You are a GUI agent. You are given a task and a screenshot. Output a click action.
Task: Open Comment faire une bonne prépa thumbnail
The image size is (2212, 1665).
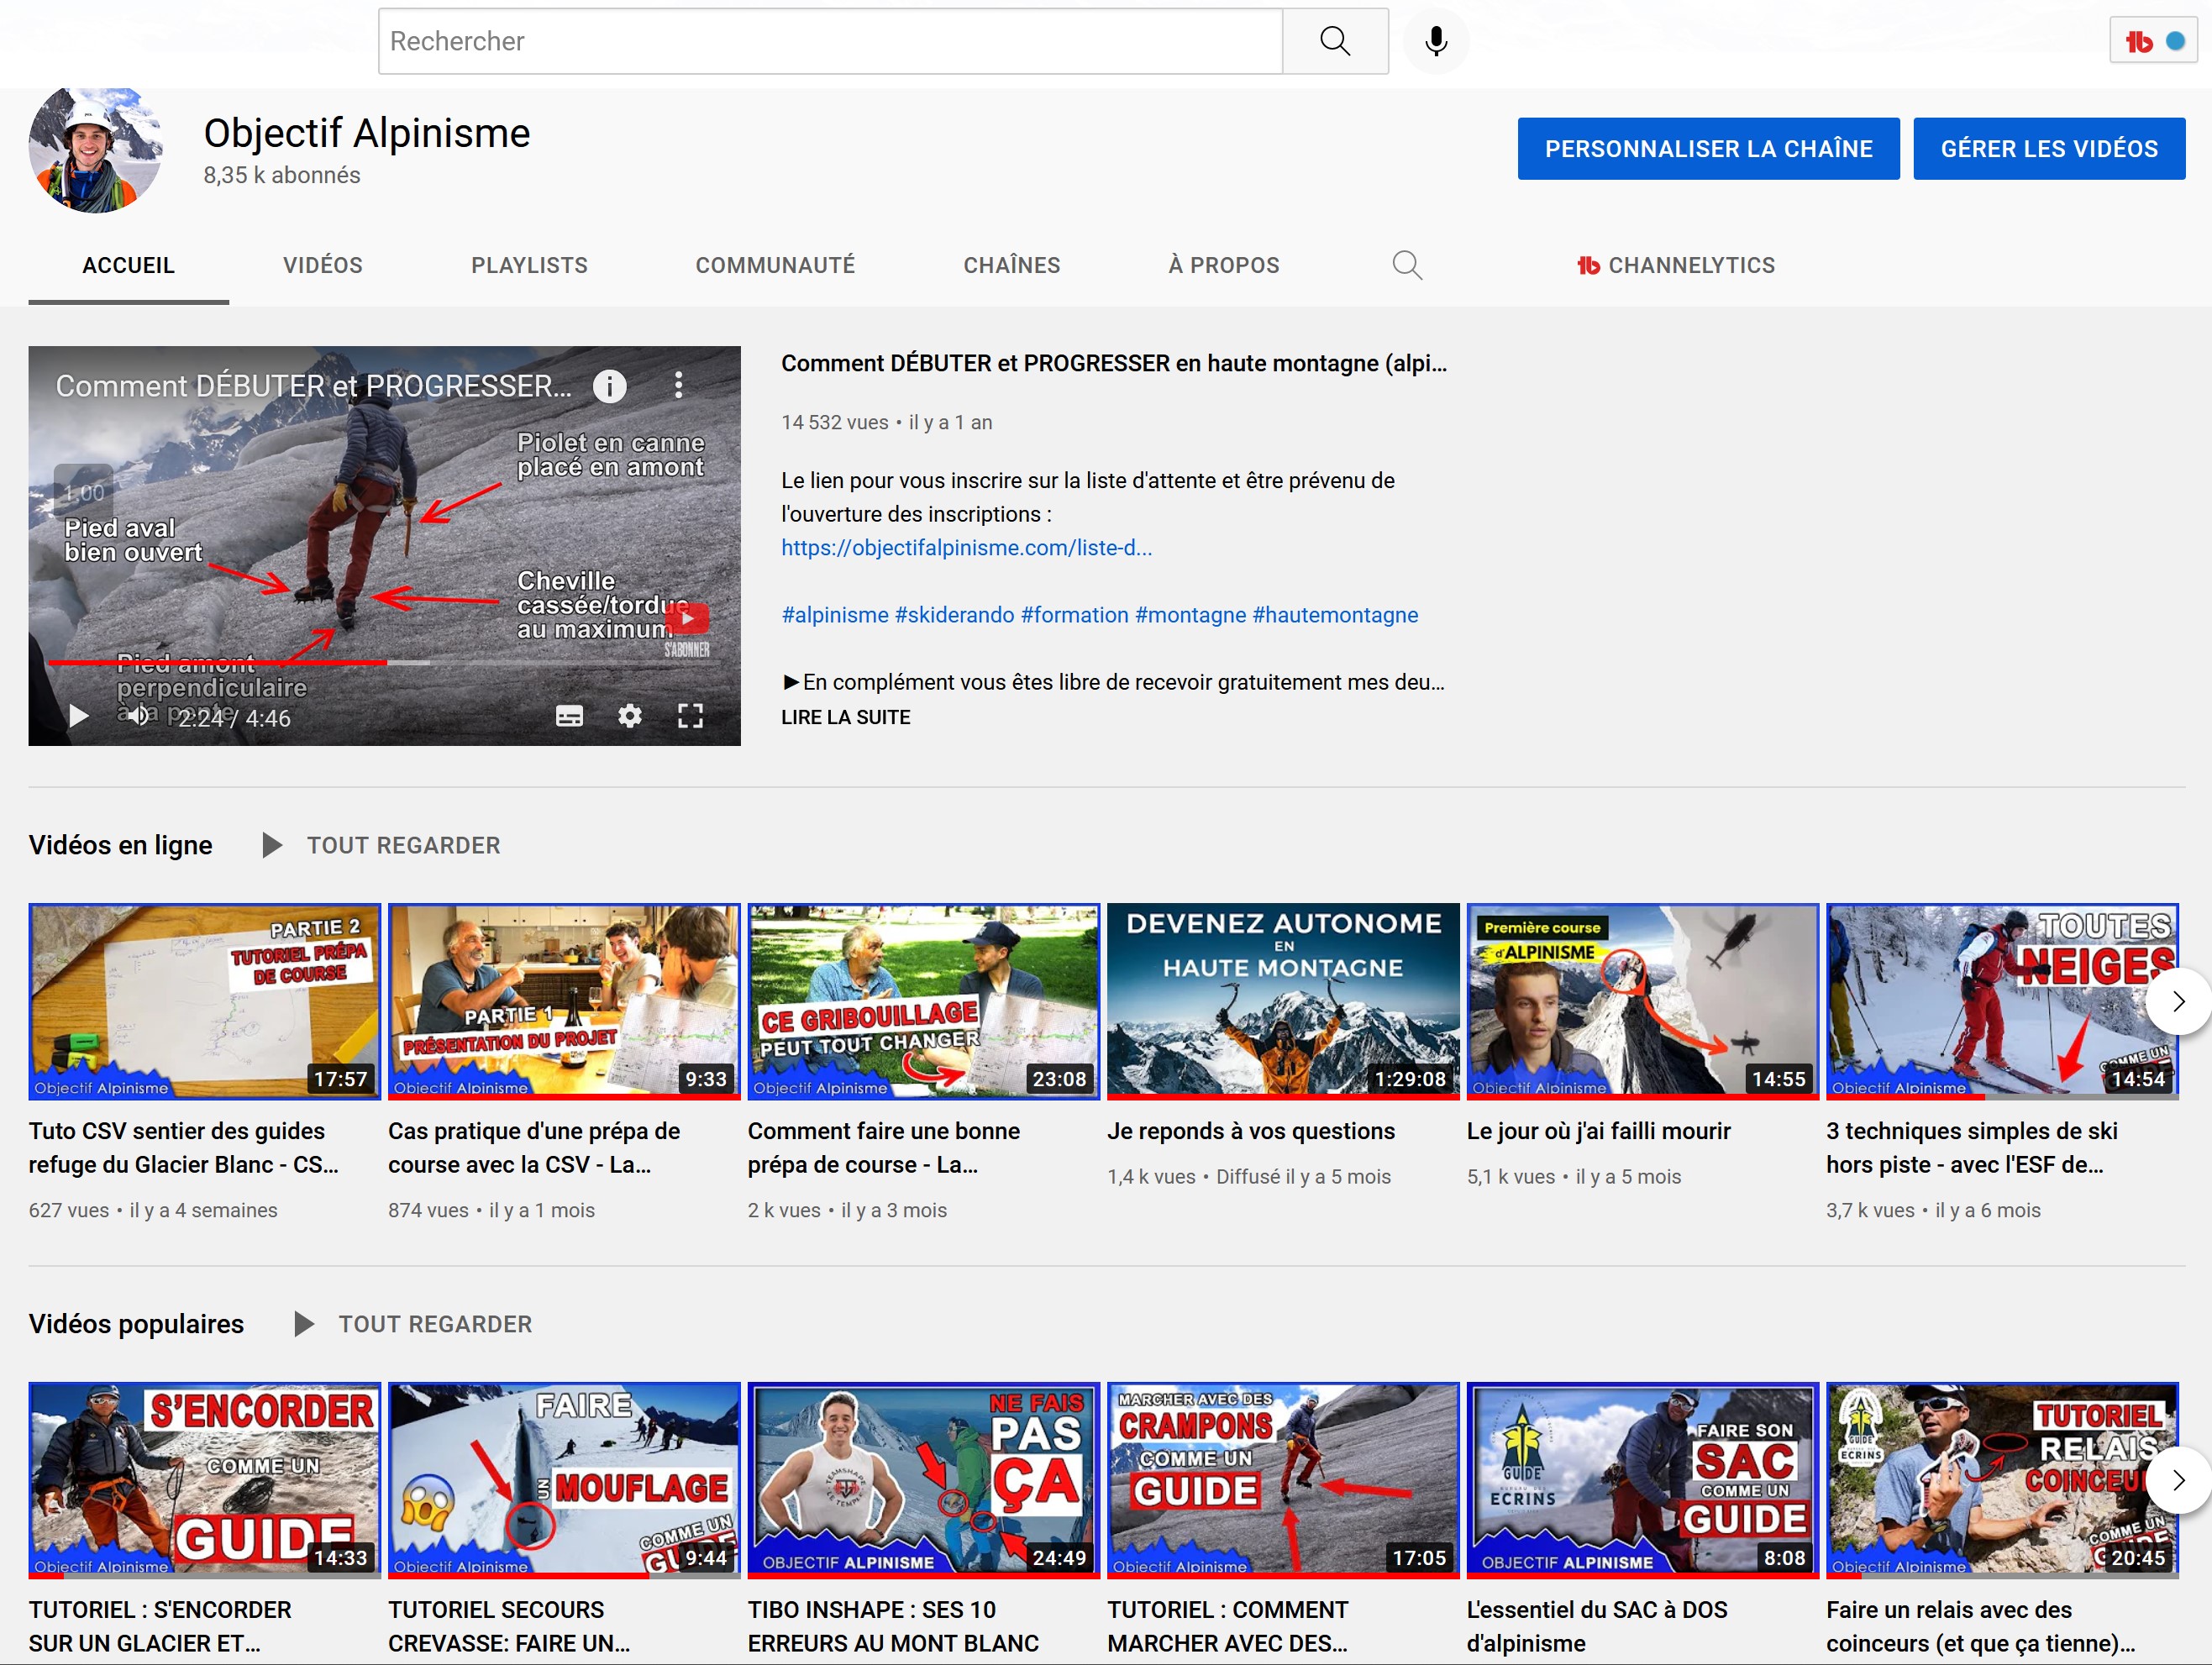point(923,1001)
